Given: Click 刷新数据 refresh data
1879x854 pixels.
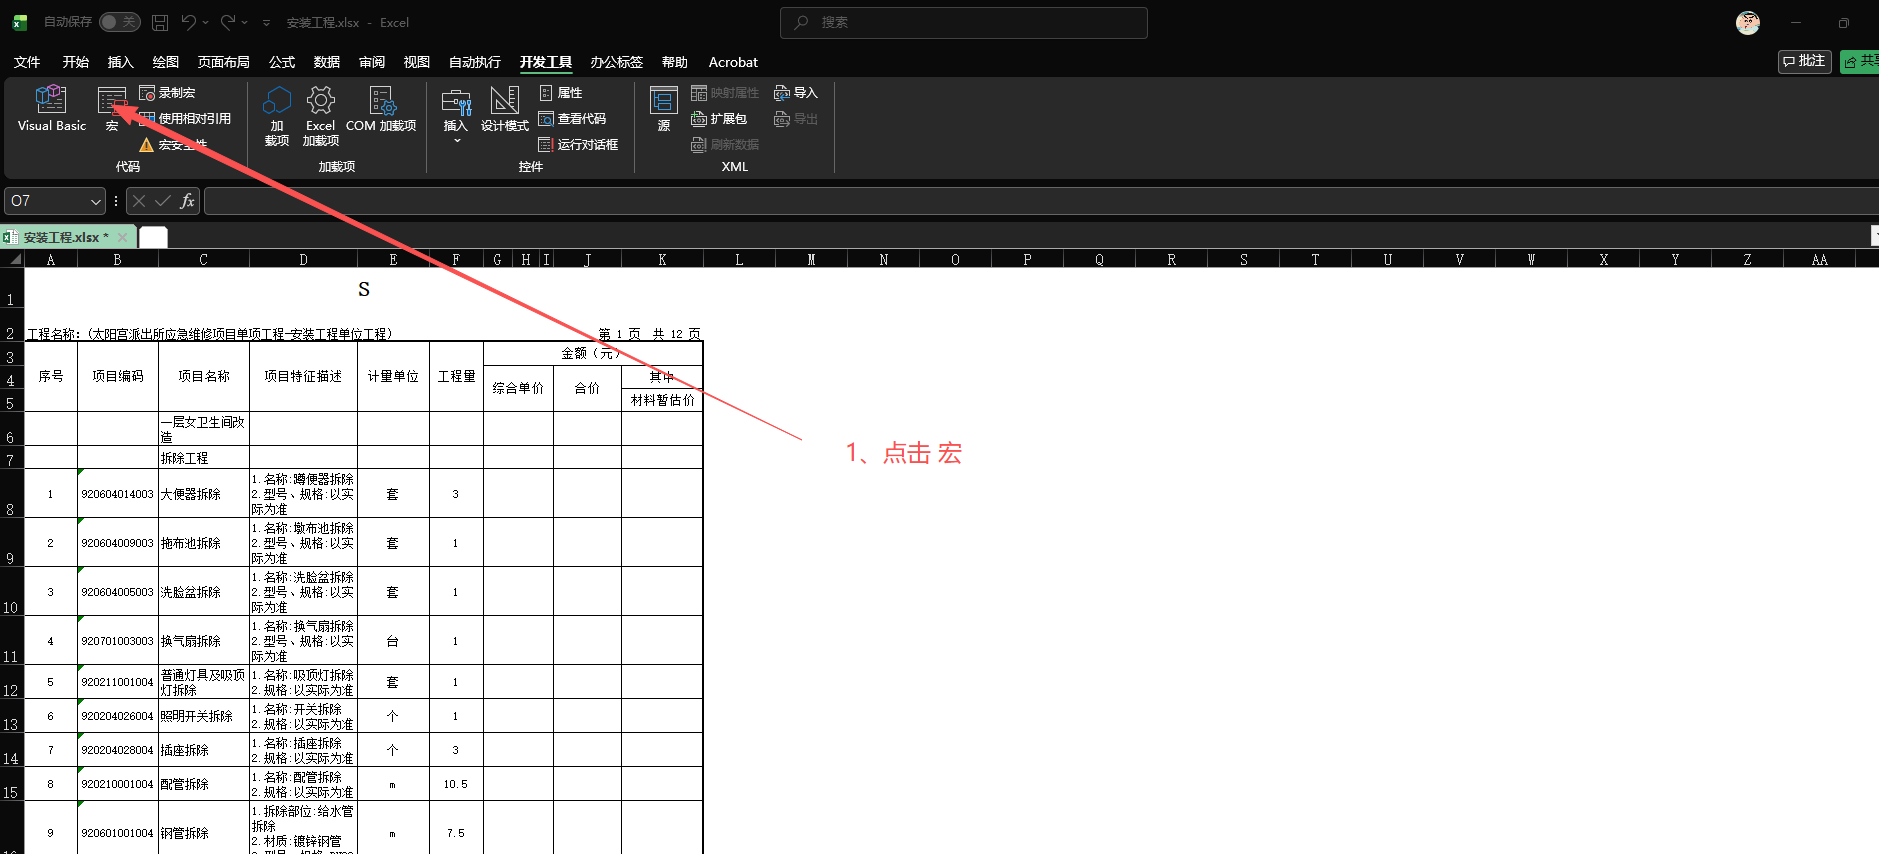Looking at the screenshot, I should (x=725, y=145).
